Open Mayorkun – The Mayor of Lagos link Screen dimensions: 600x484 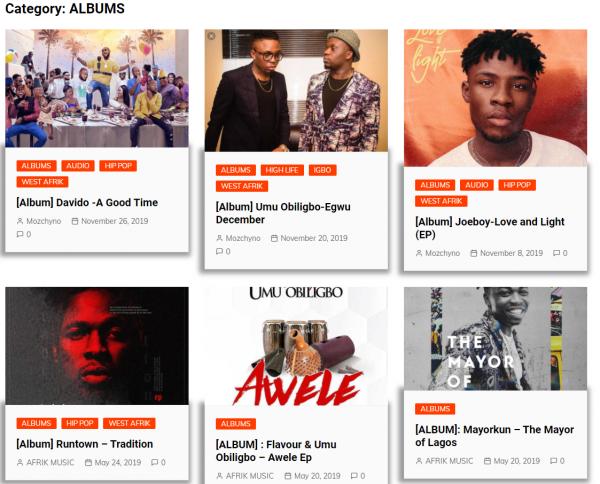click(x=494, y=436)
